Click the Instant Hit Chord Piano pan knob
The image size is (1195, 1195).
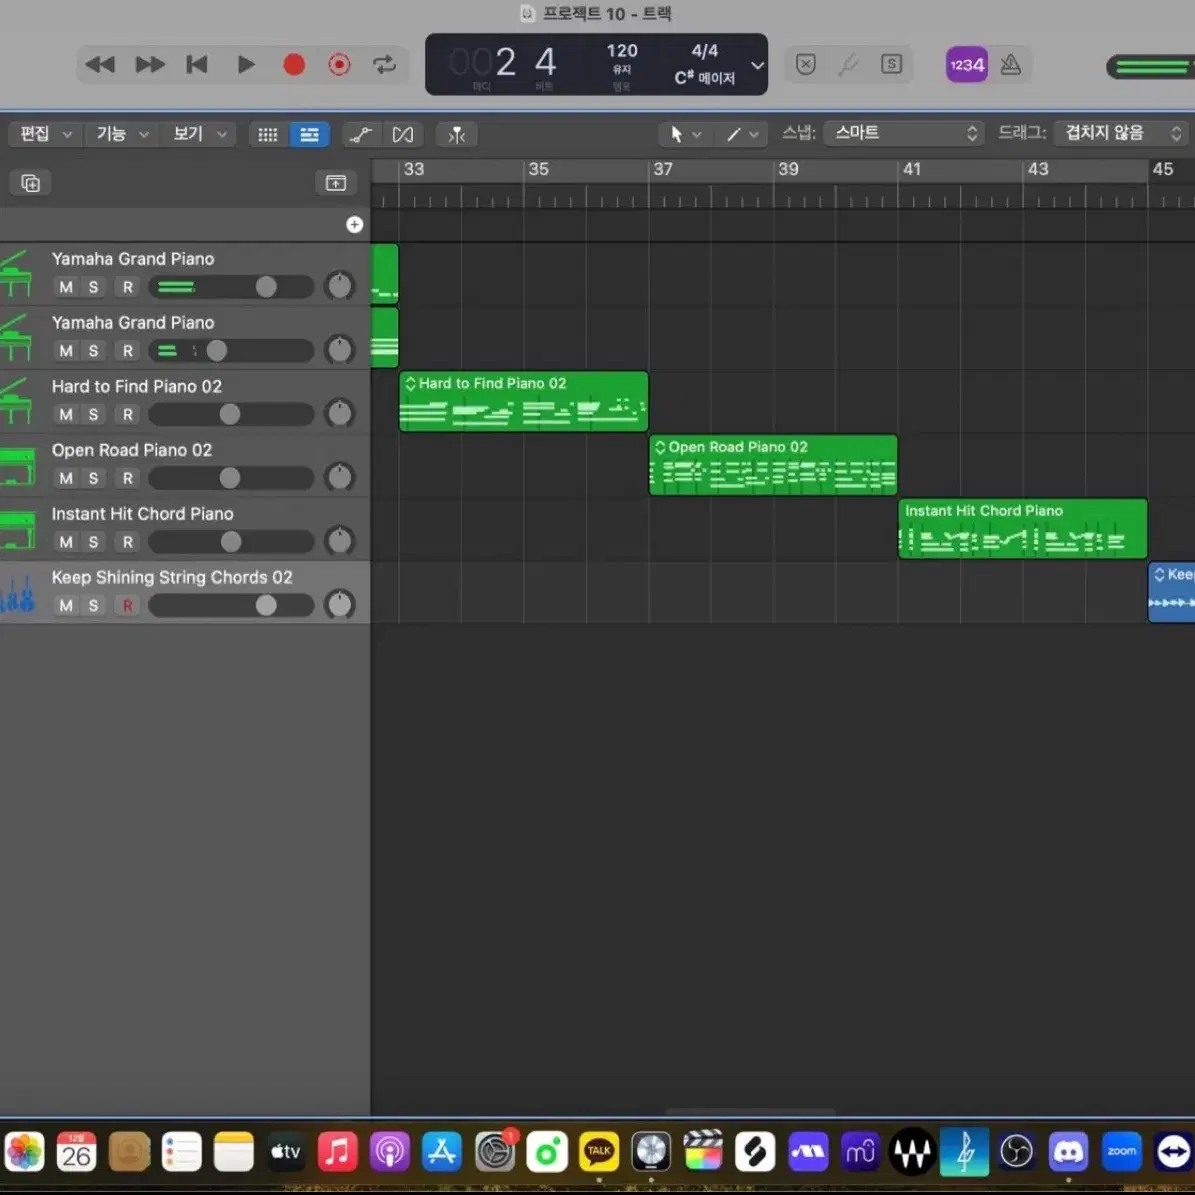[339, 541]
